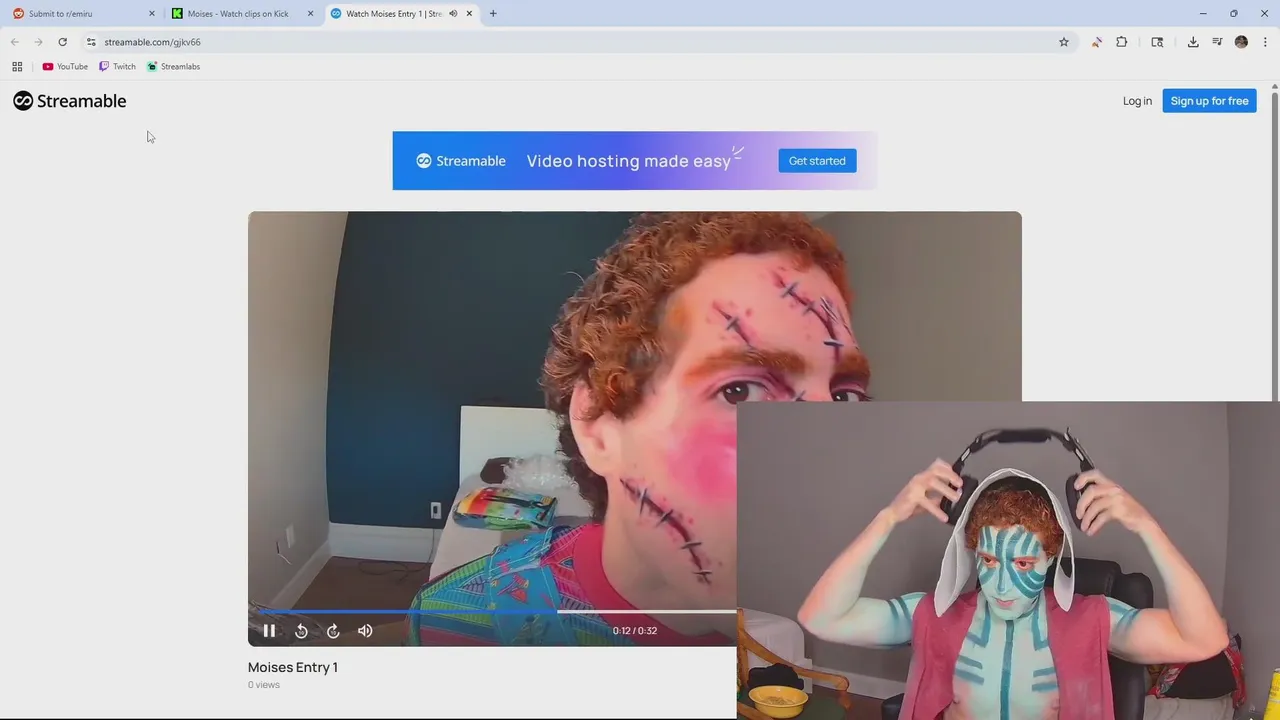Viewport: 1280px width, 720px height.
Task: Open the Extensions puzzle menu
Action: tap(1121, 42)
